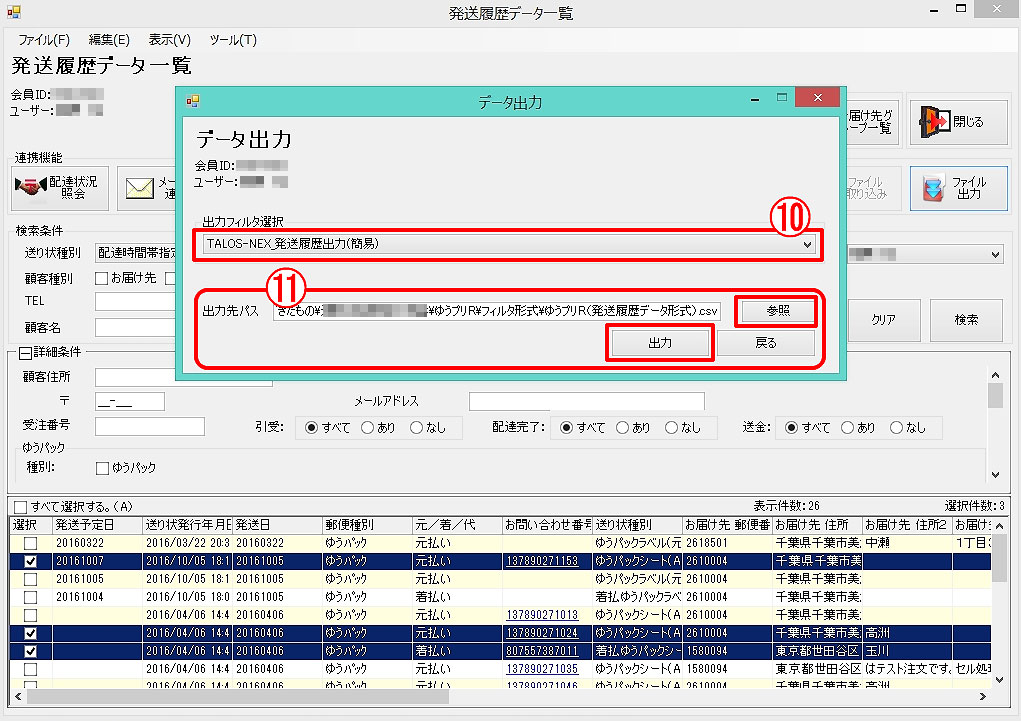1021x721 pixels.
Task: Open tracking number link 137890271153
Action: (542, 561)
